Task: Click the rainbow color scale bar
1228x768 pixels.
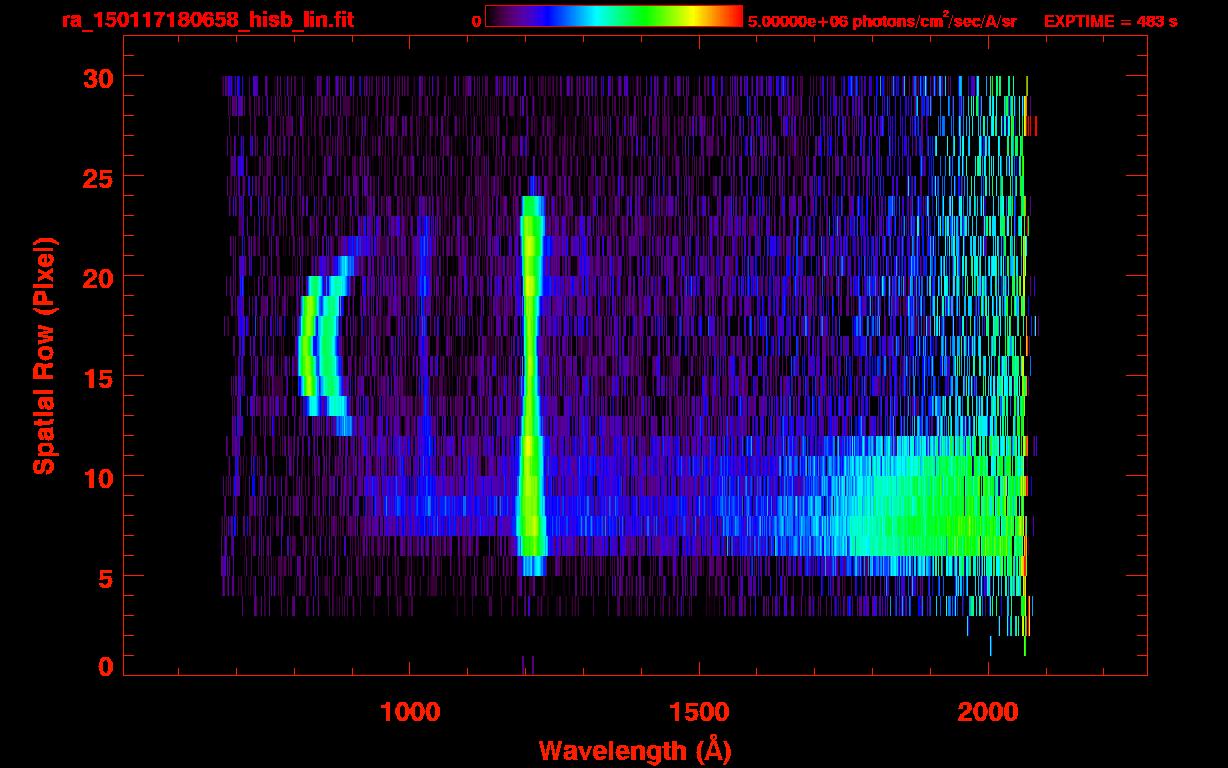Action: 614,16
